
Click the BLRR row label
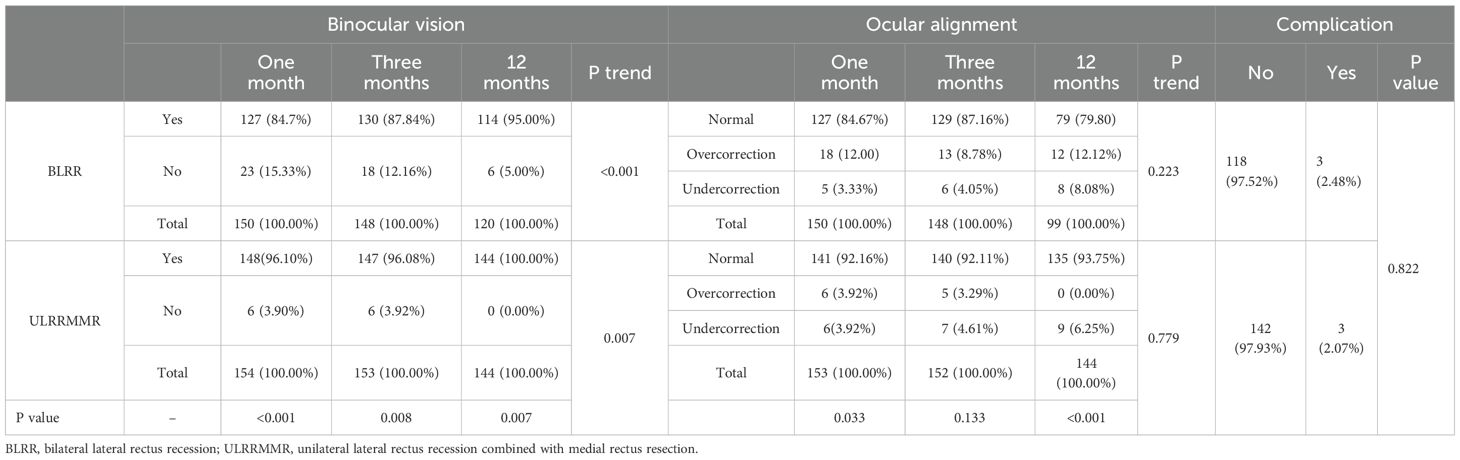pyautogui.click(x=63, y=171)
